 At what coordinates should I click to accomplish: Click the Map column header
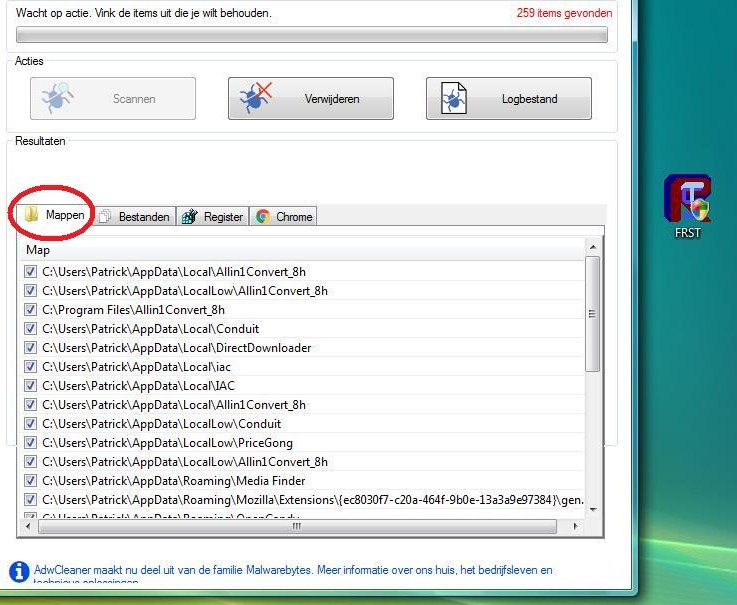301,250
